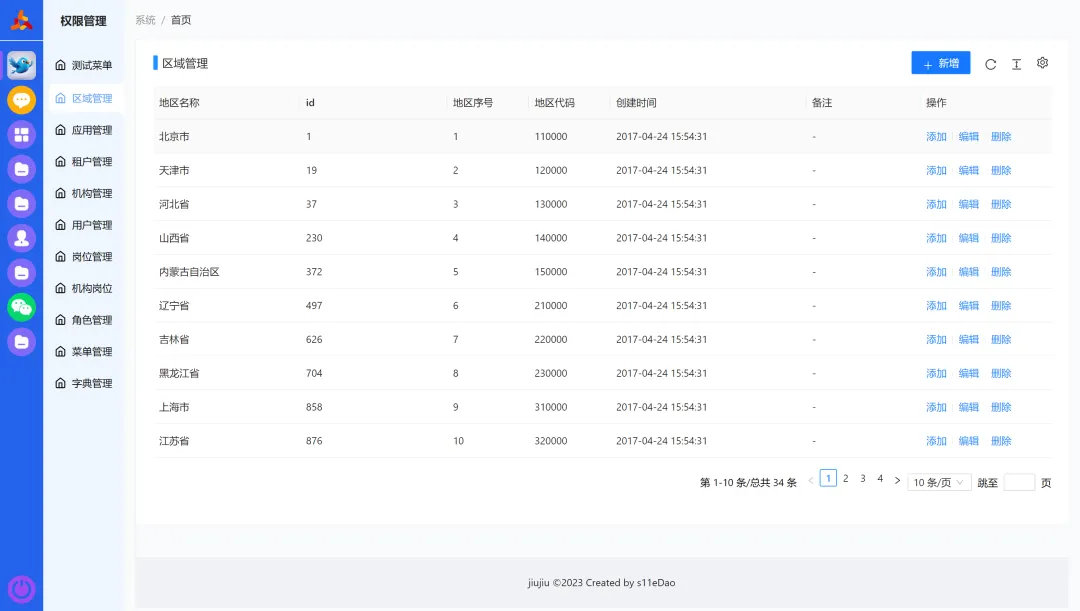This screenshot has width=1080, height=611.
Task: Go to next page arrow
Action: pyautogui.click(x=897, y=480)
